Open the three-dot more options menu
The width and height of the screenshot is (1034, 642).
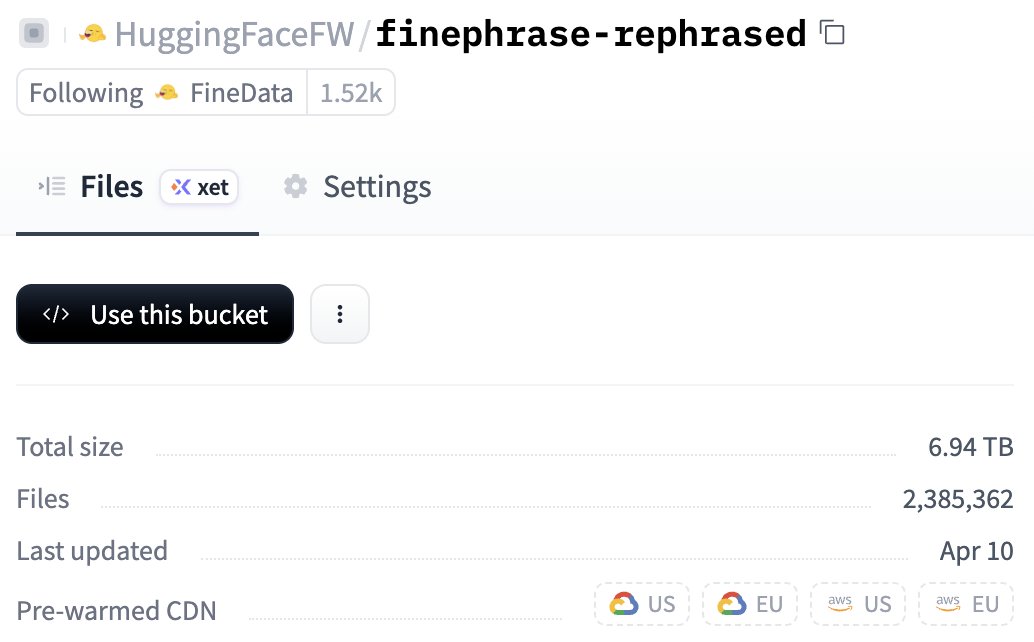[340, 315]
